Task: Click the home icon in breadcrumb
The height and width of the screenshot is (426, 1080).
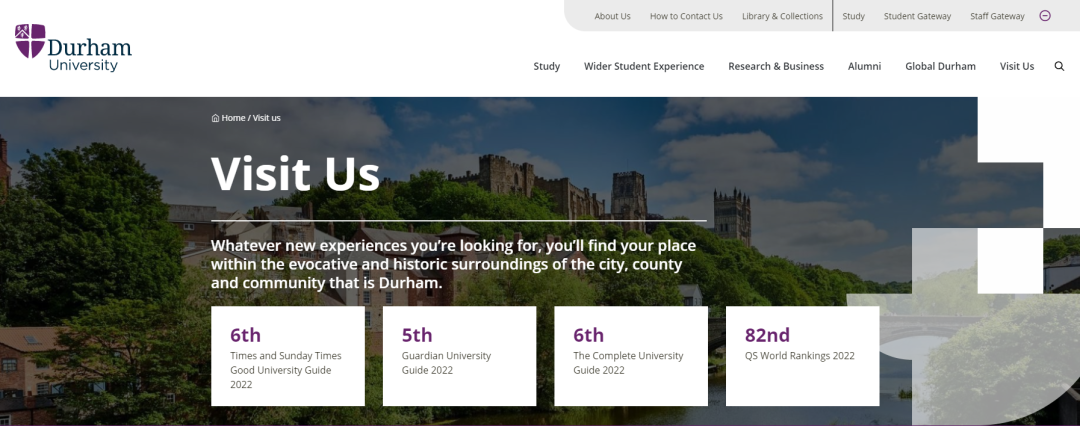Action: click(215, 118)
